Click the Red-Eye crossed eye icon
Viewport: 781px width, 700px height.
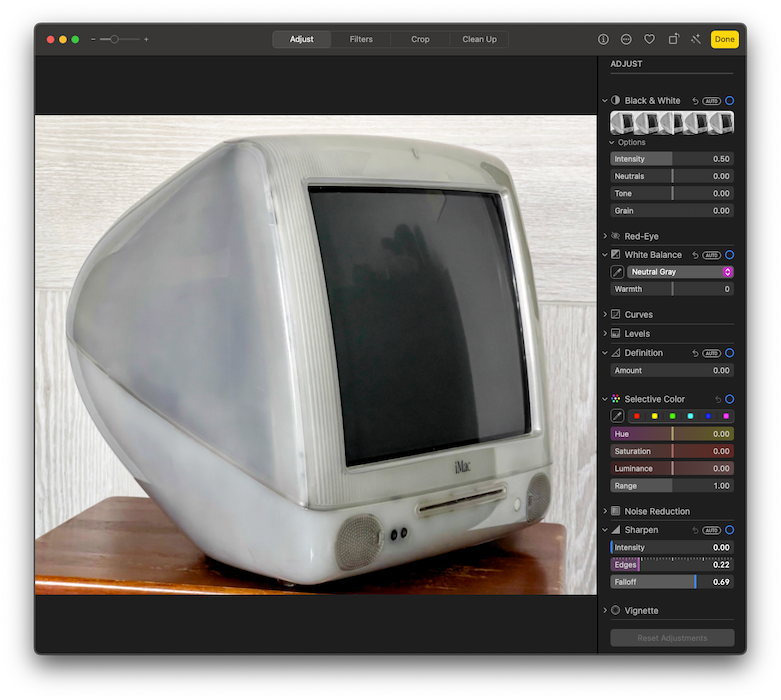616,236
